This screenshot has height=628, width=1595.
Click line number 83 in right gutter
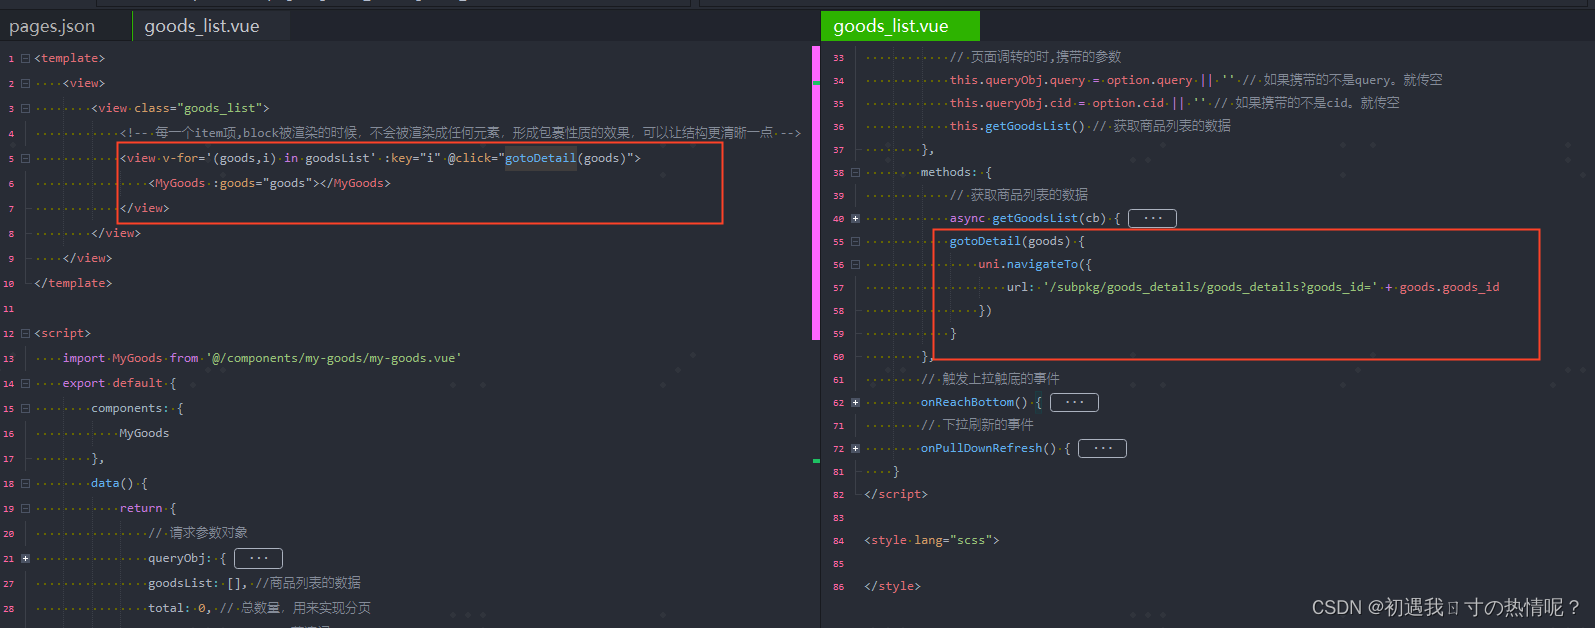[x=838, y=518]
